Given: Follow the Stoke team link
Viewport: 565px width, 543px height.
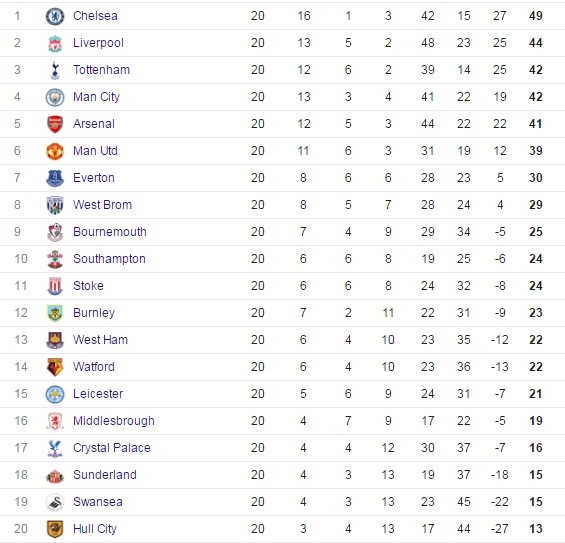Looking at the screenshot, I should (x=88, y=286).
